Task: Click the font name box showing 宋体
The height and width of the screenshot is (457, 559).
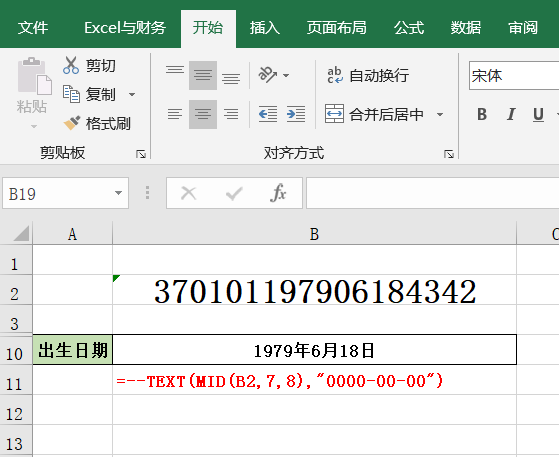Action: 514,76
